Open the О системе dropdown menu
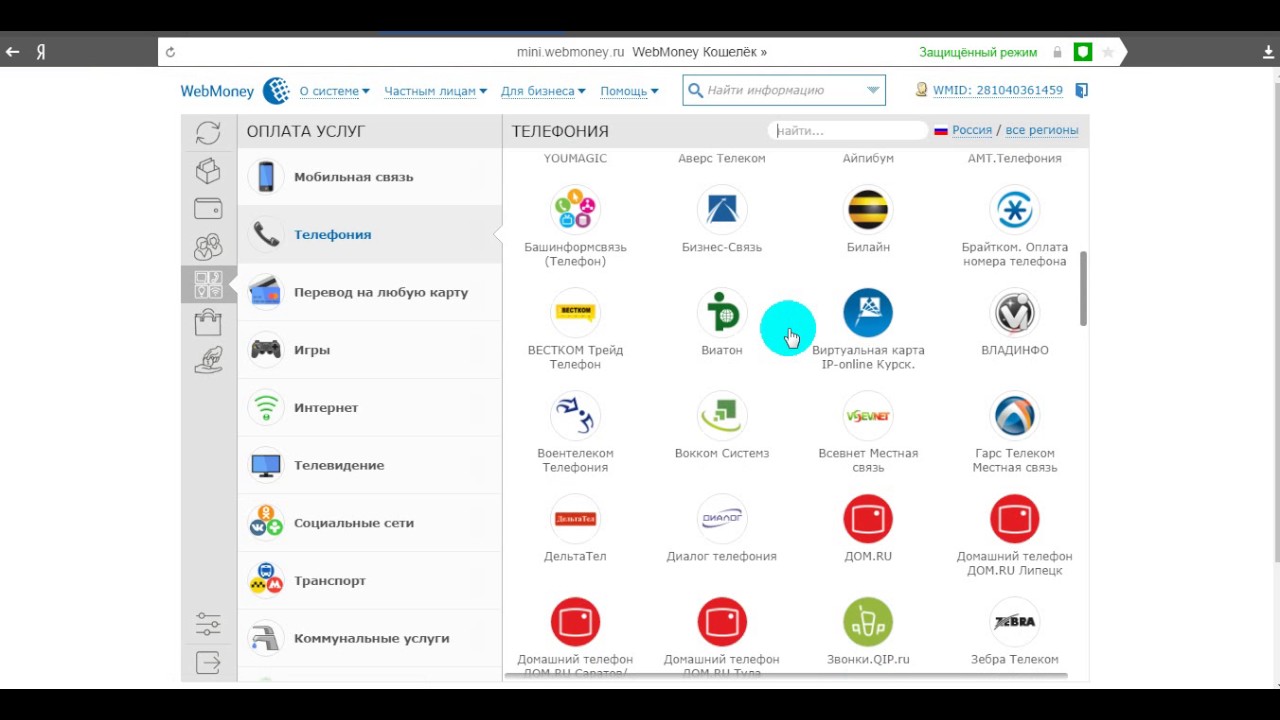Screen dimensions: 1280x720 tap(335, 91)
